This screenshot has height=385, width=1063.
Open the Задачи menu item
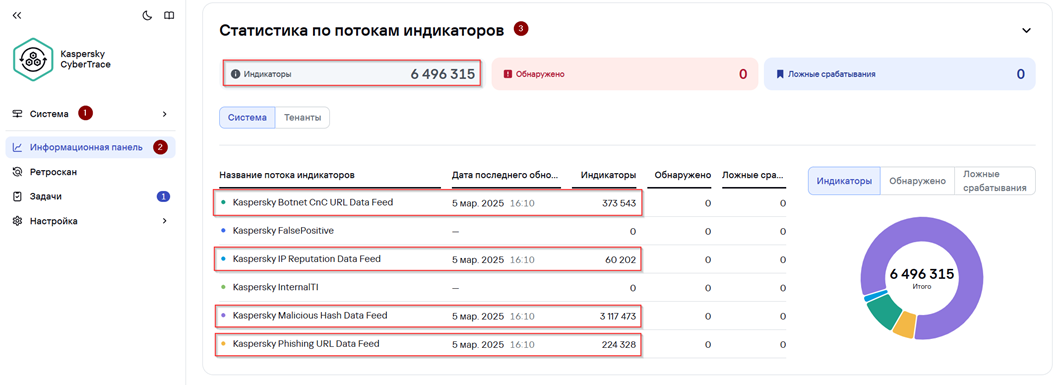coord(90,197)
